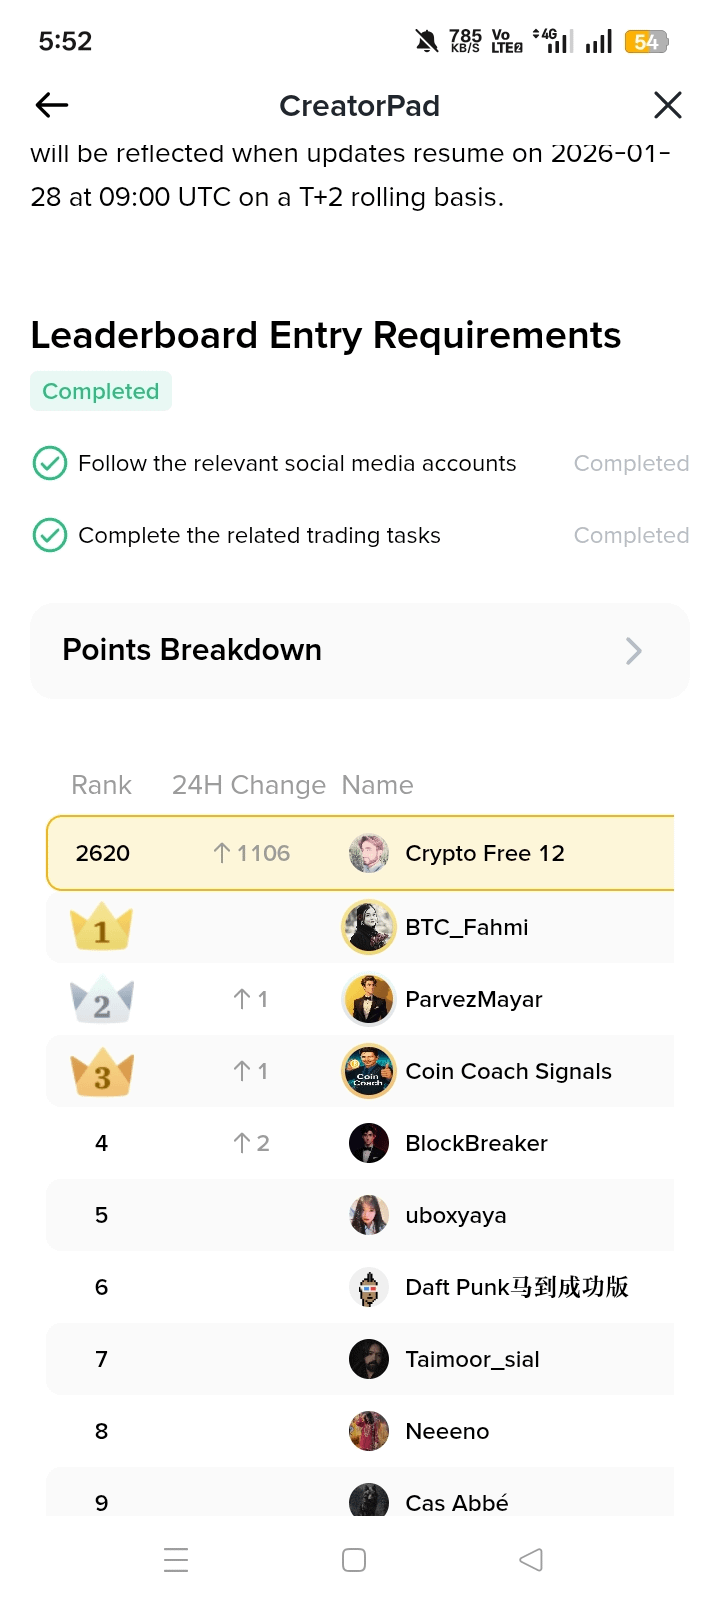Image resolution: width=720 pixels, height=1604 pixels.
Task: Tap the gold rank 1 crown
Action: click(x=102, y=928)
